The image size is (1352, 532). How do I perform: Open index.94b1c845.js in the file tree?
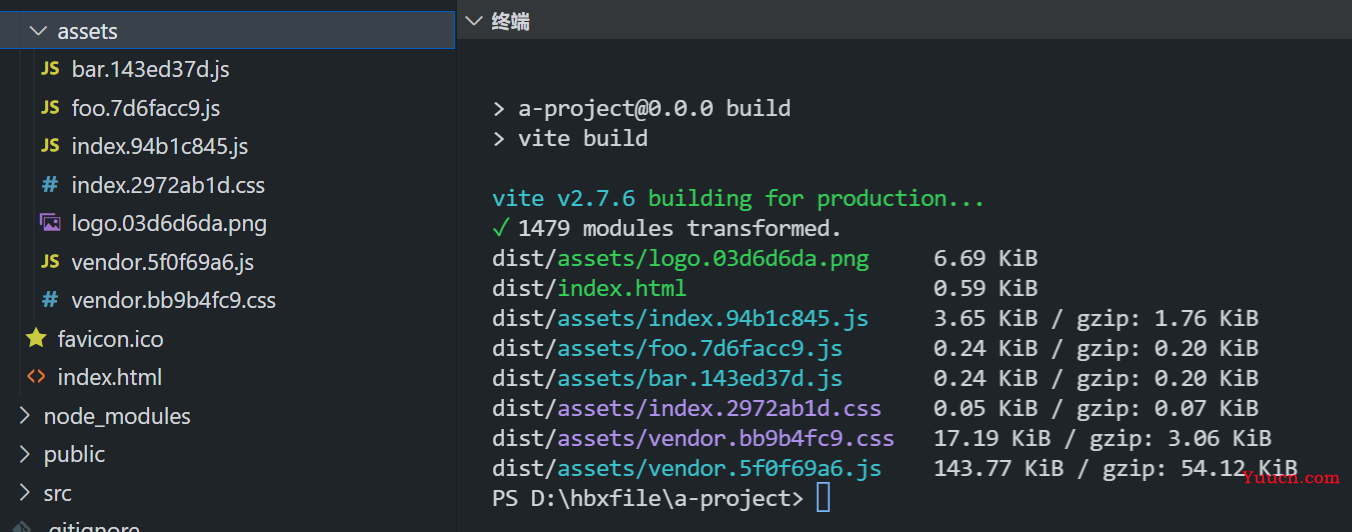[x=160, y=147]
